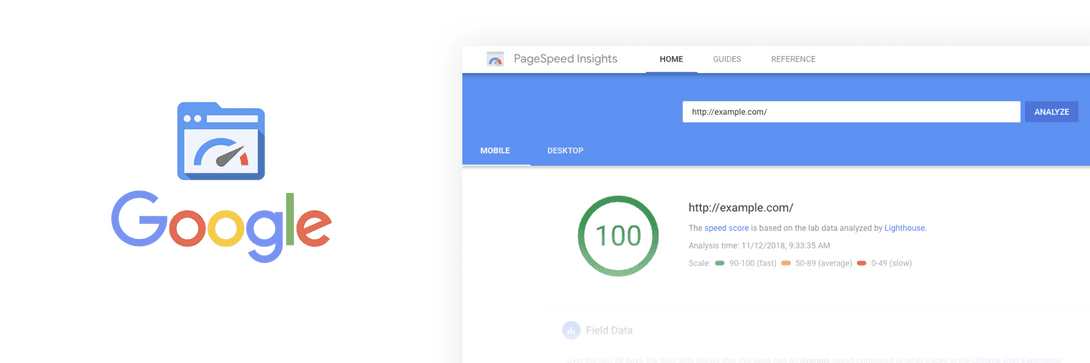Click the Field Data chart icon
This screenshot has width=1090, height=363.
point(571,330)
